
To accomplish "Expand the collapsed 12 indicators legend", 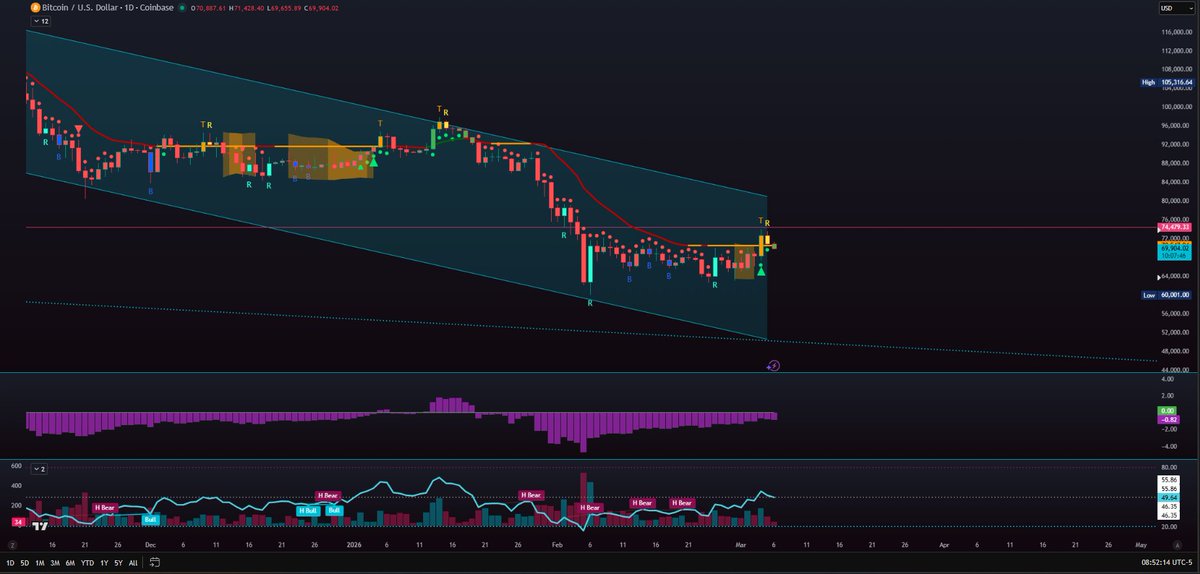I will point(39,23).
